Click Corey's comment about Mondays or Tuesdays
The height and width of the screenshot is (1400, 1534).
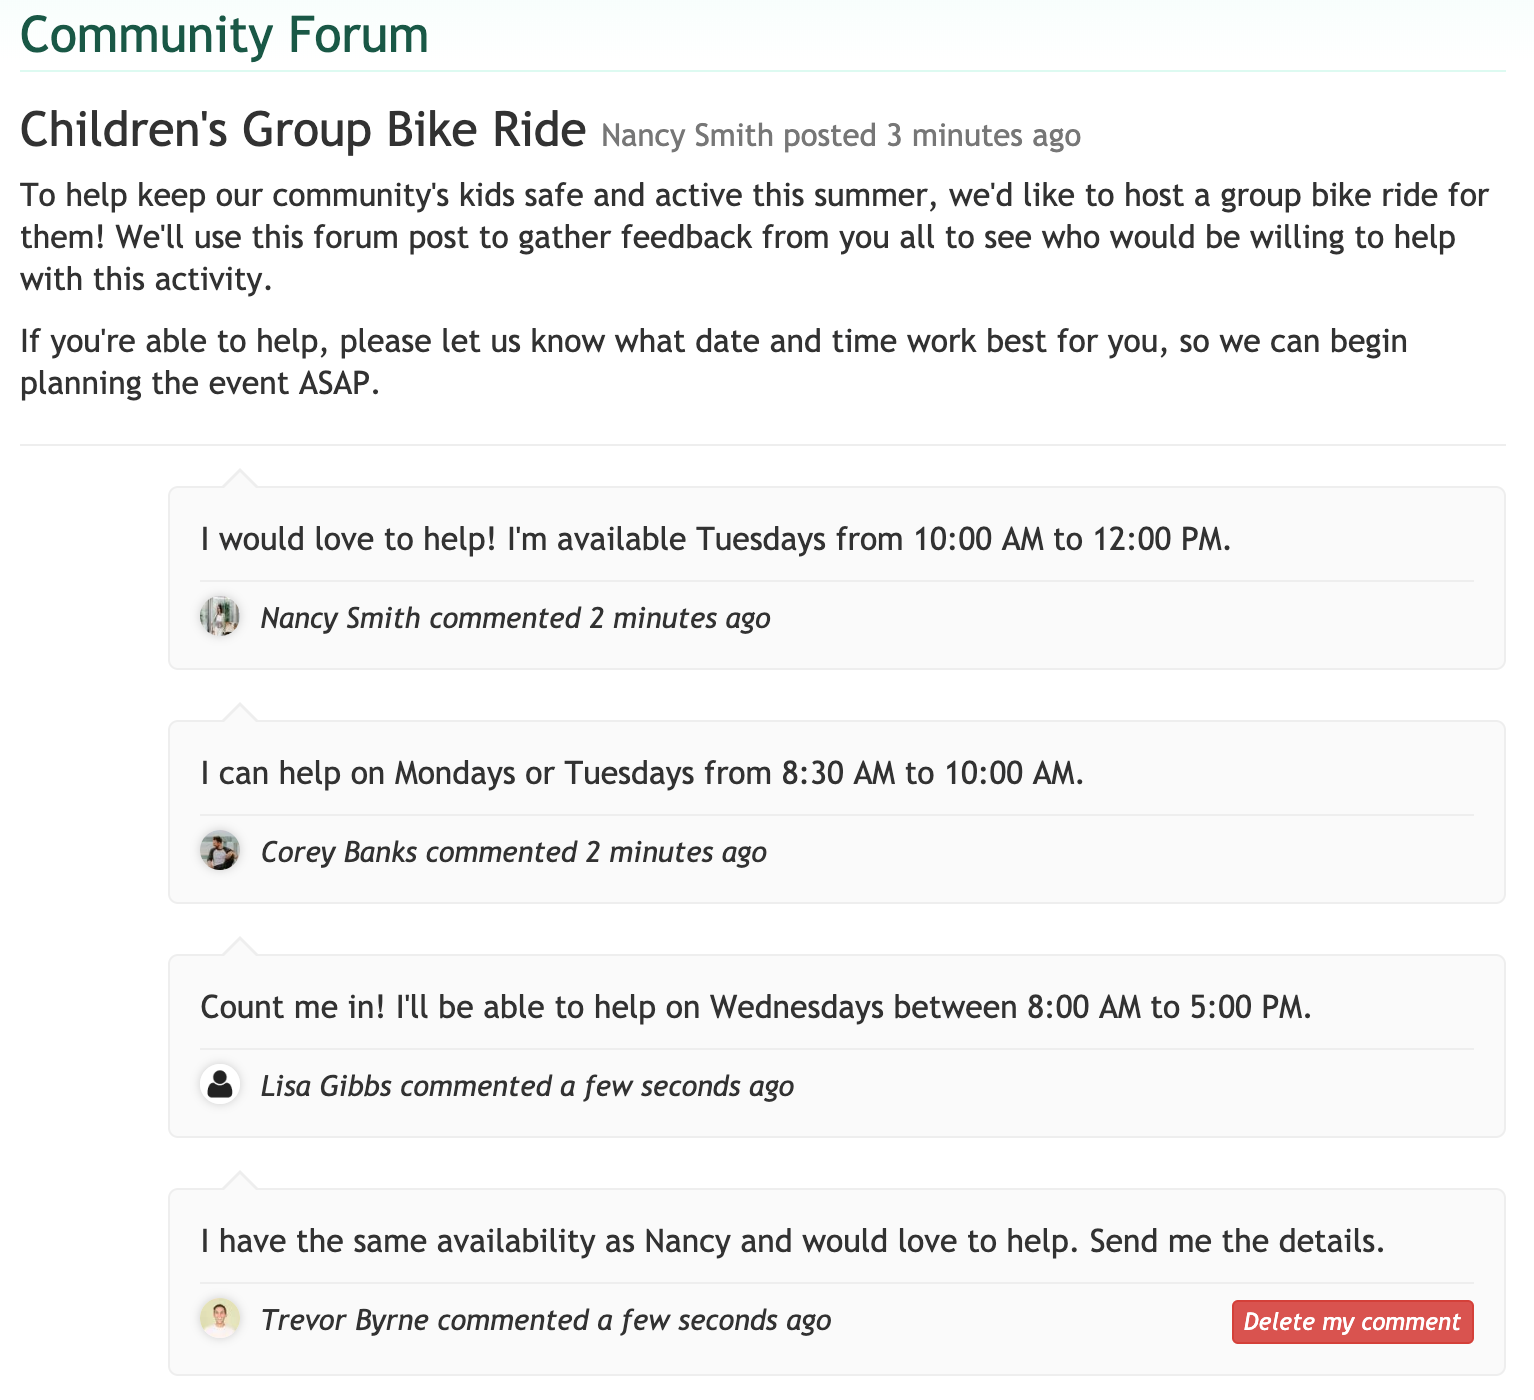point(641,773)
